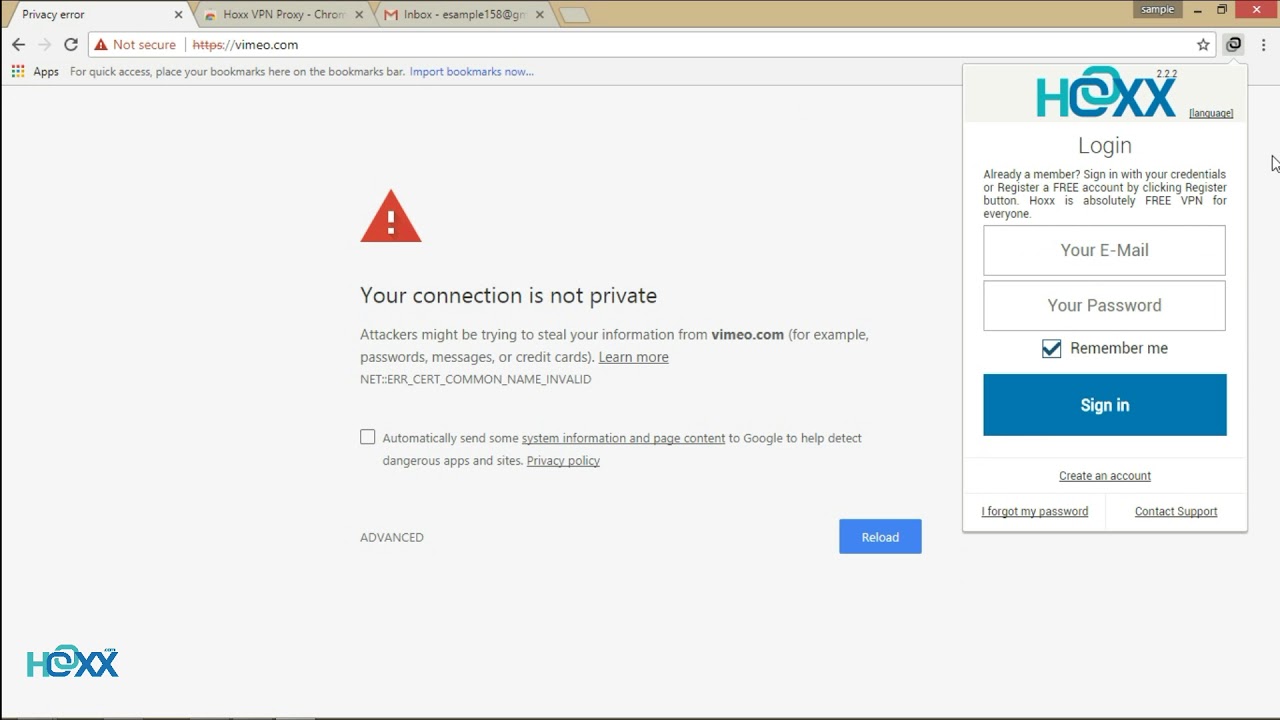The height and width of the screenshot is (720, 1280).
Task: Open the Contact Support link
Action: click(x=1176, y=511)
